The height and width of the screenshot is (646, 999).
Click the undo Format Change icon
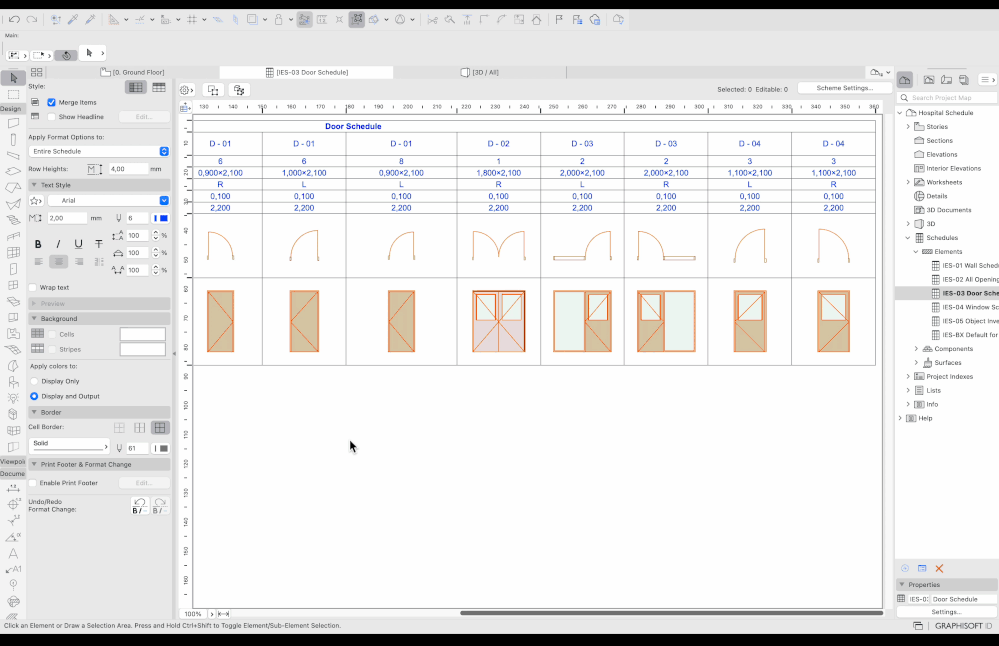(x=139, y=506)
